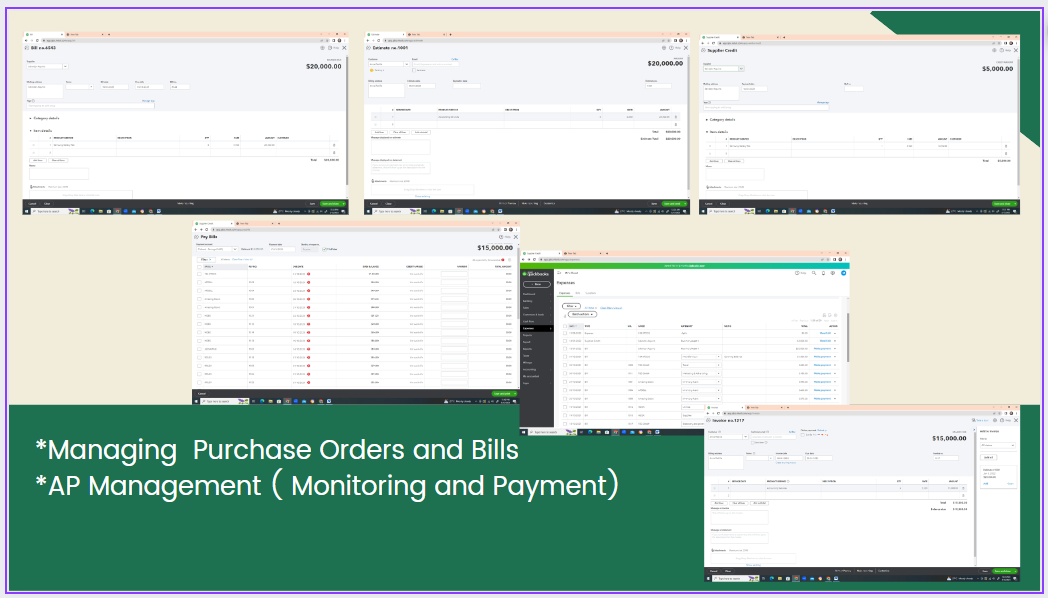Click the QuickBooks logo in the Expenses sidebar

pos(535,273)
